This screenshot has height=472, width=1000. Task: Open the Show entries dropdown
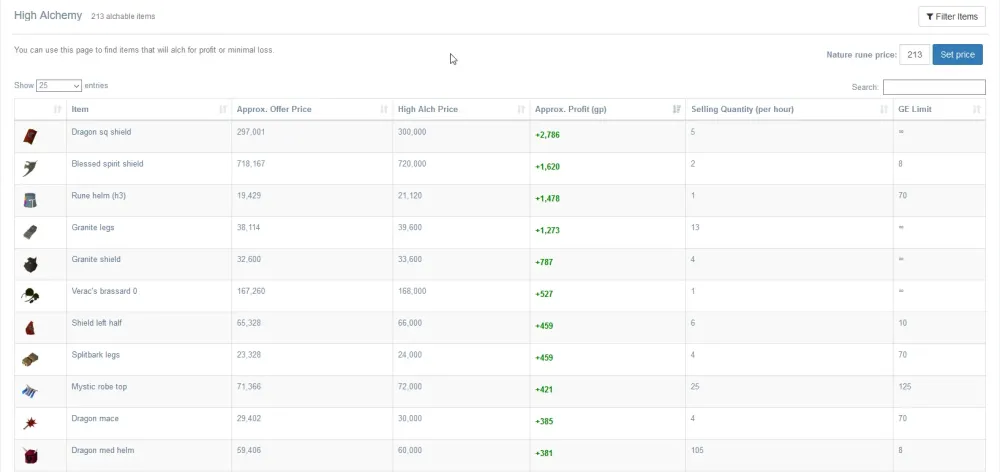59,85
